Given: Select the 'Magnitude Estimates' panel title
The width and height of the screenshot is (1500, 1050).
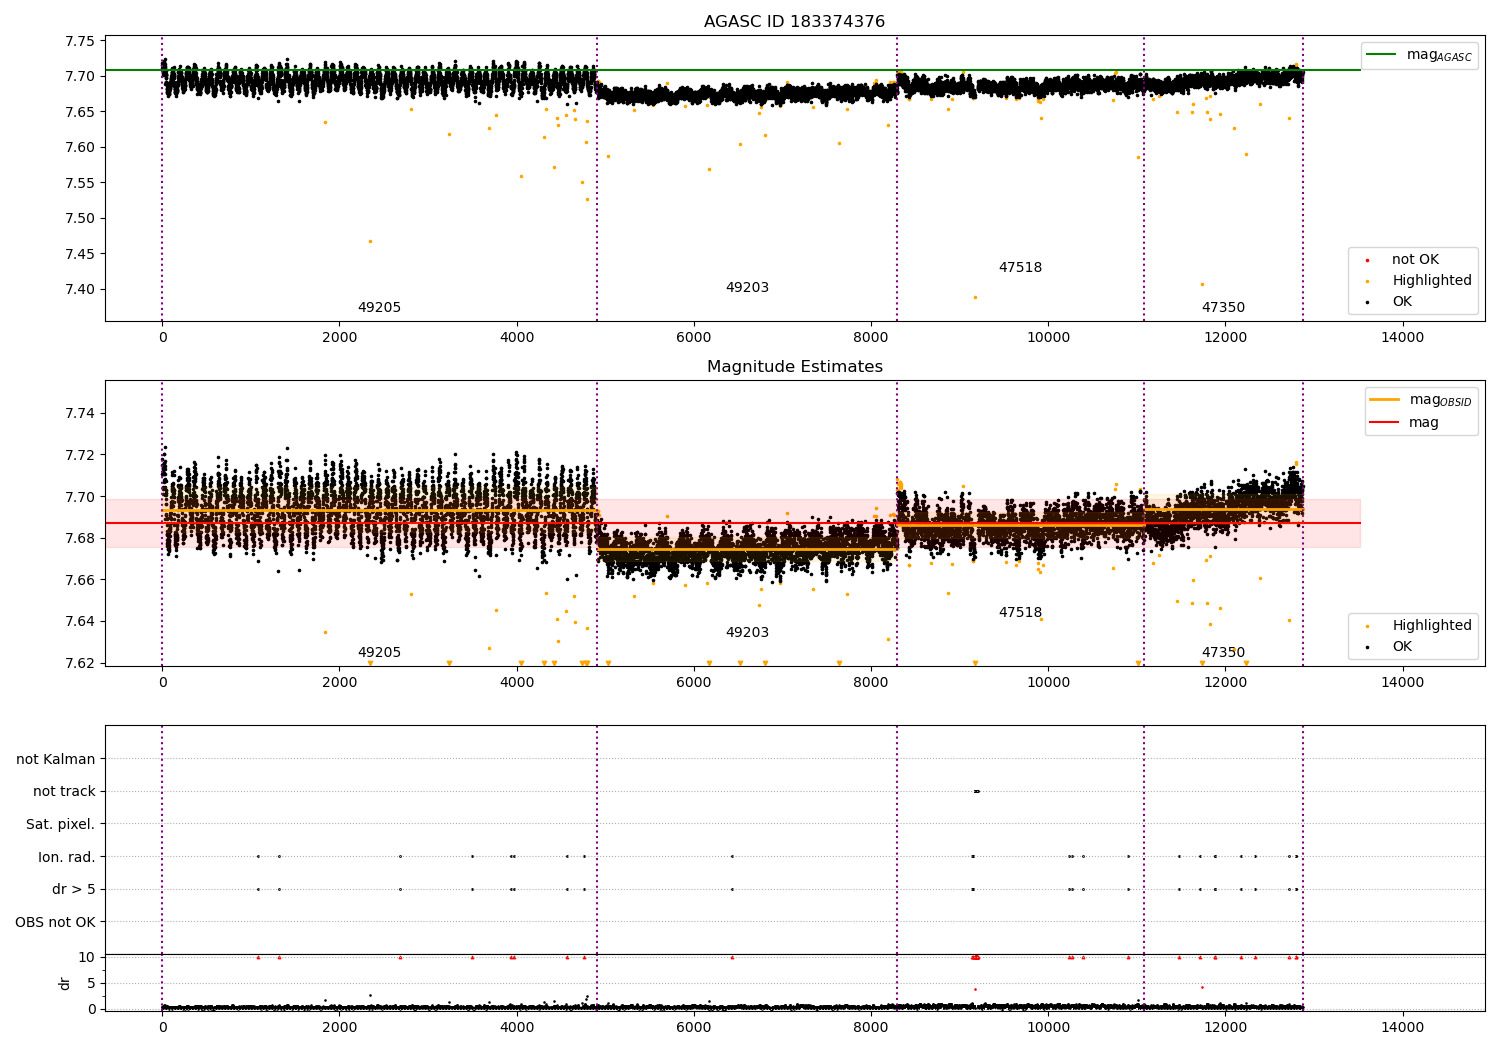Looking at the screenshot, I should pos(794,367).
